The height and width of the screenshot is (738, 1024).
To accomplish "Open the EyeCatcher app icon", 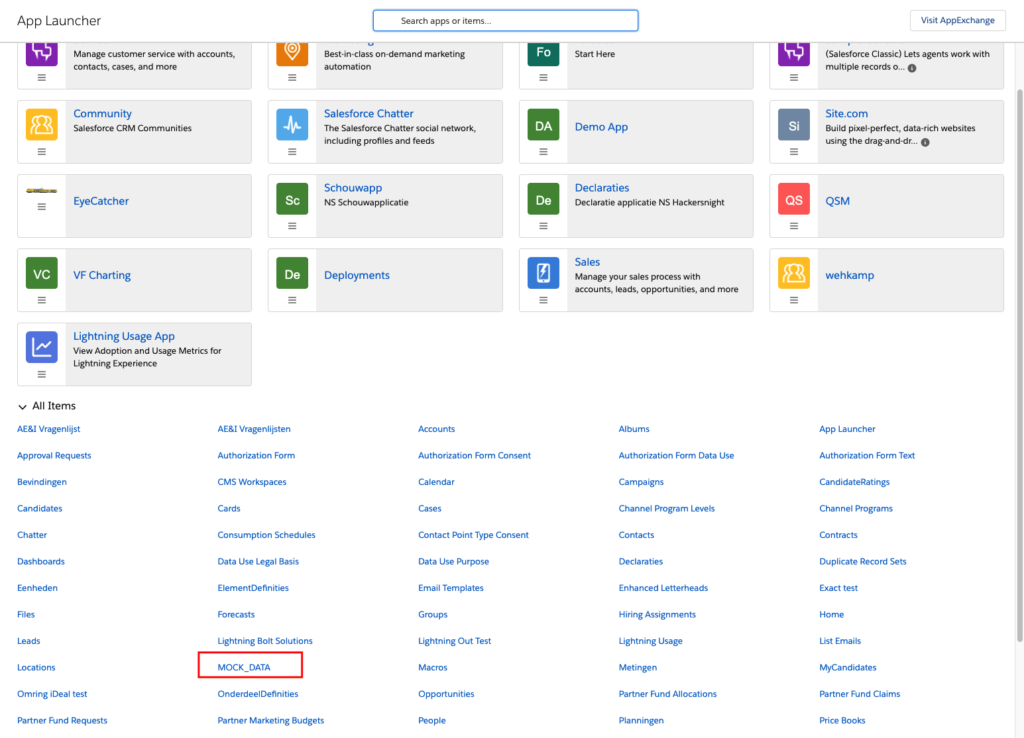I will click(x=42, y=191).
